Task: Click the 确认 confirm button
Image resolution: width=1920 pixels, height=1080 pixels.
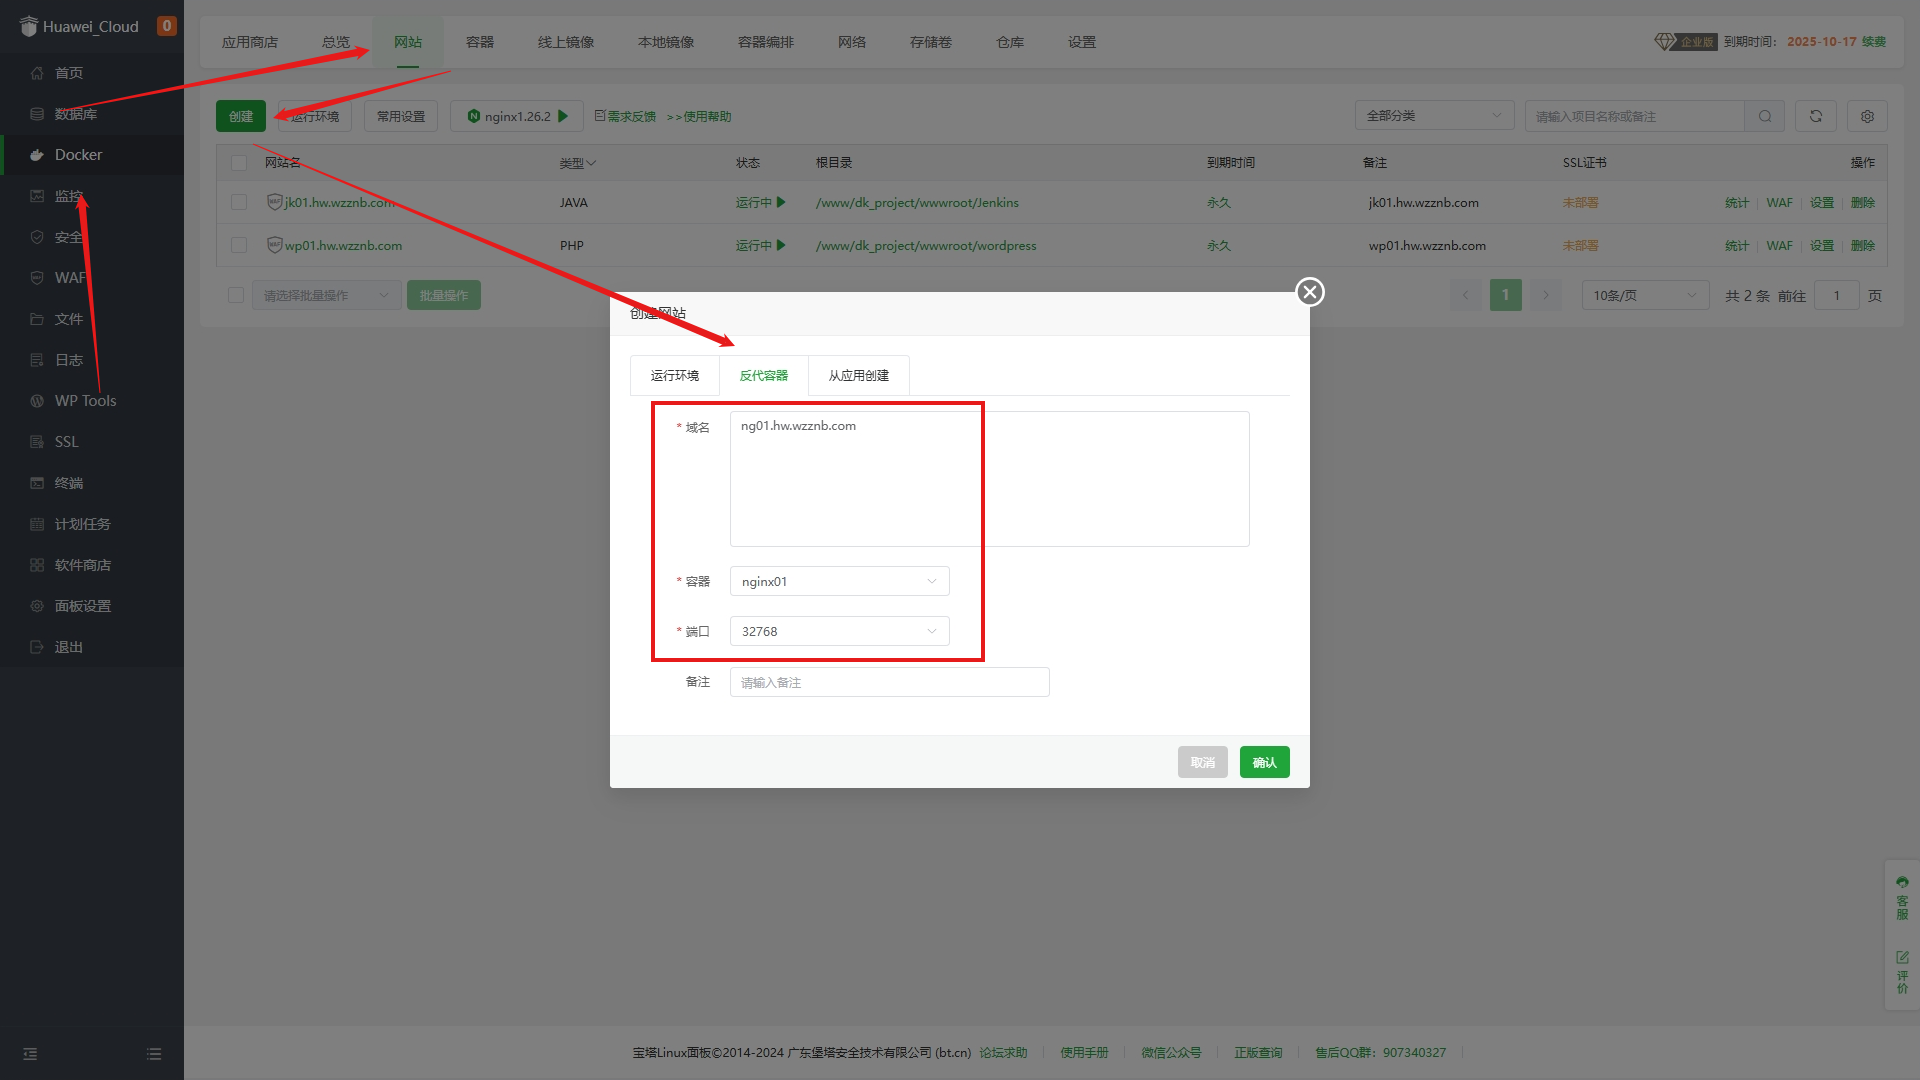Action: 1265,762
